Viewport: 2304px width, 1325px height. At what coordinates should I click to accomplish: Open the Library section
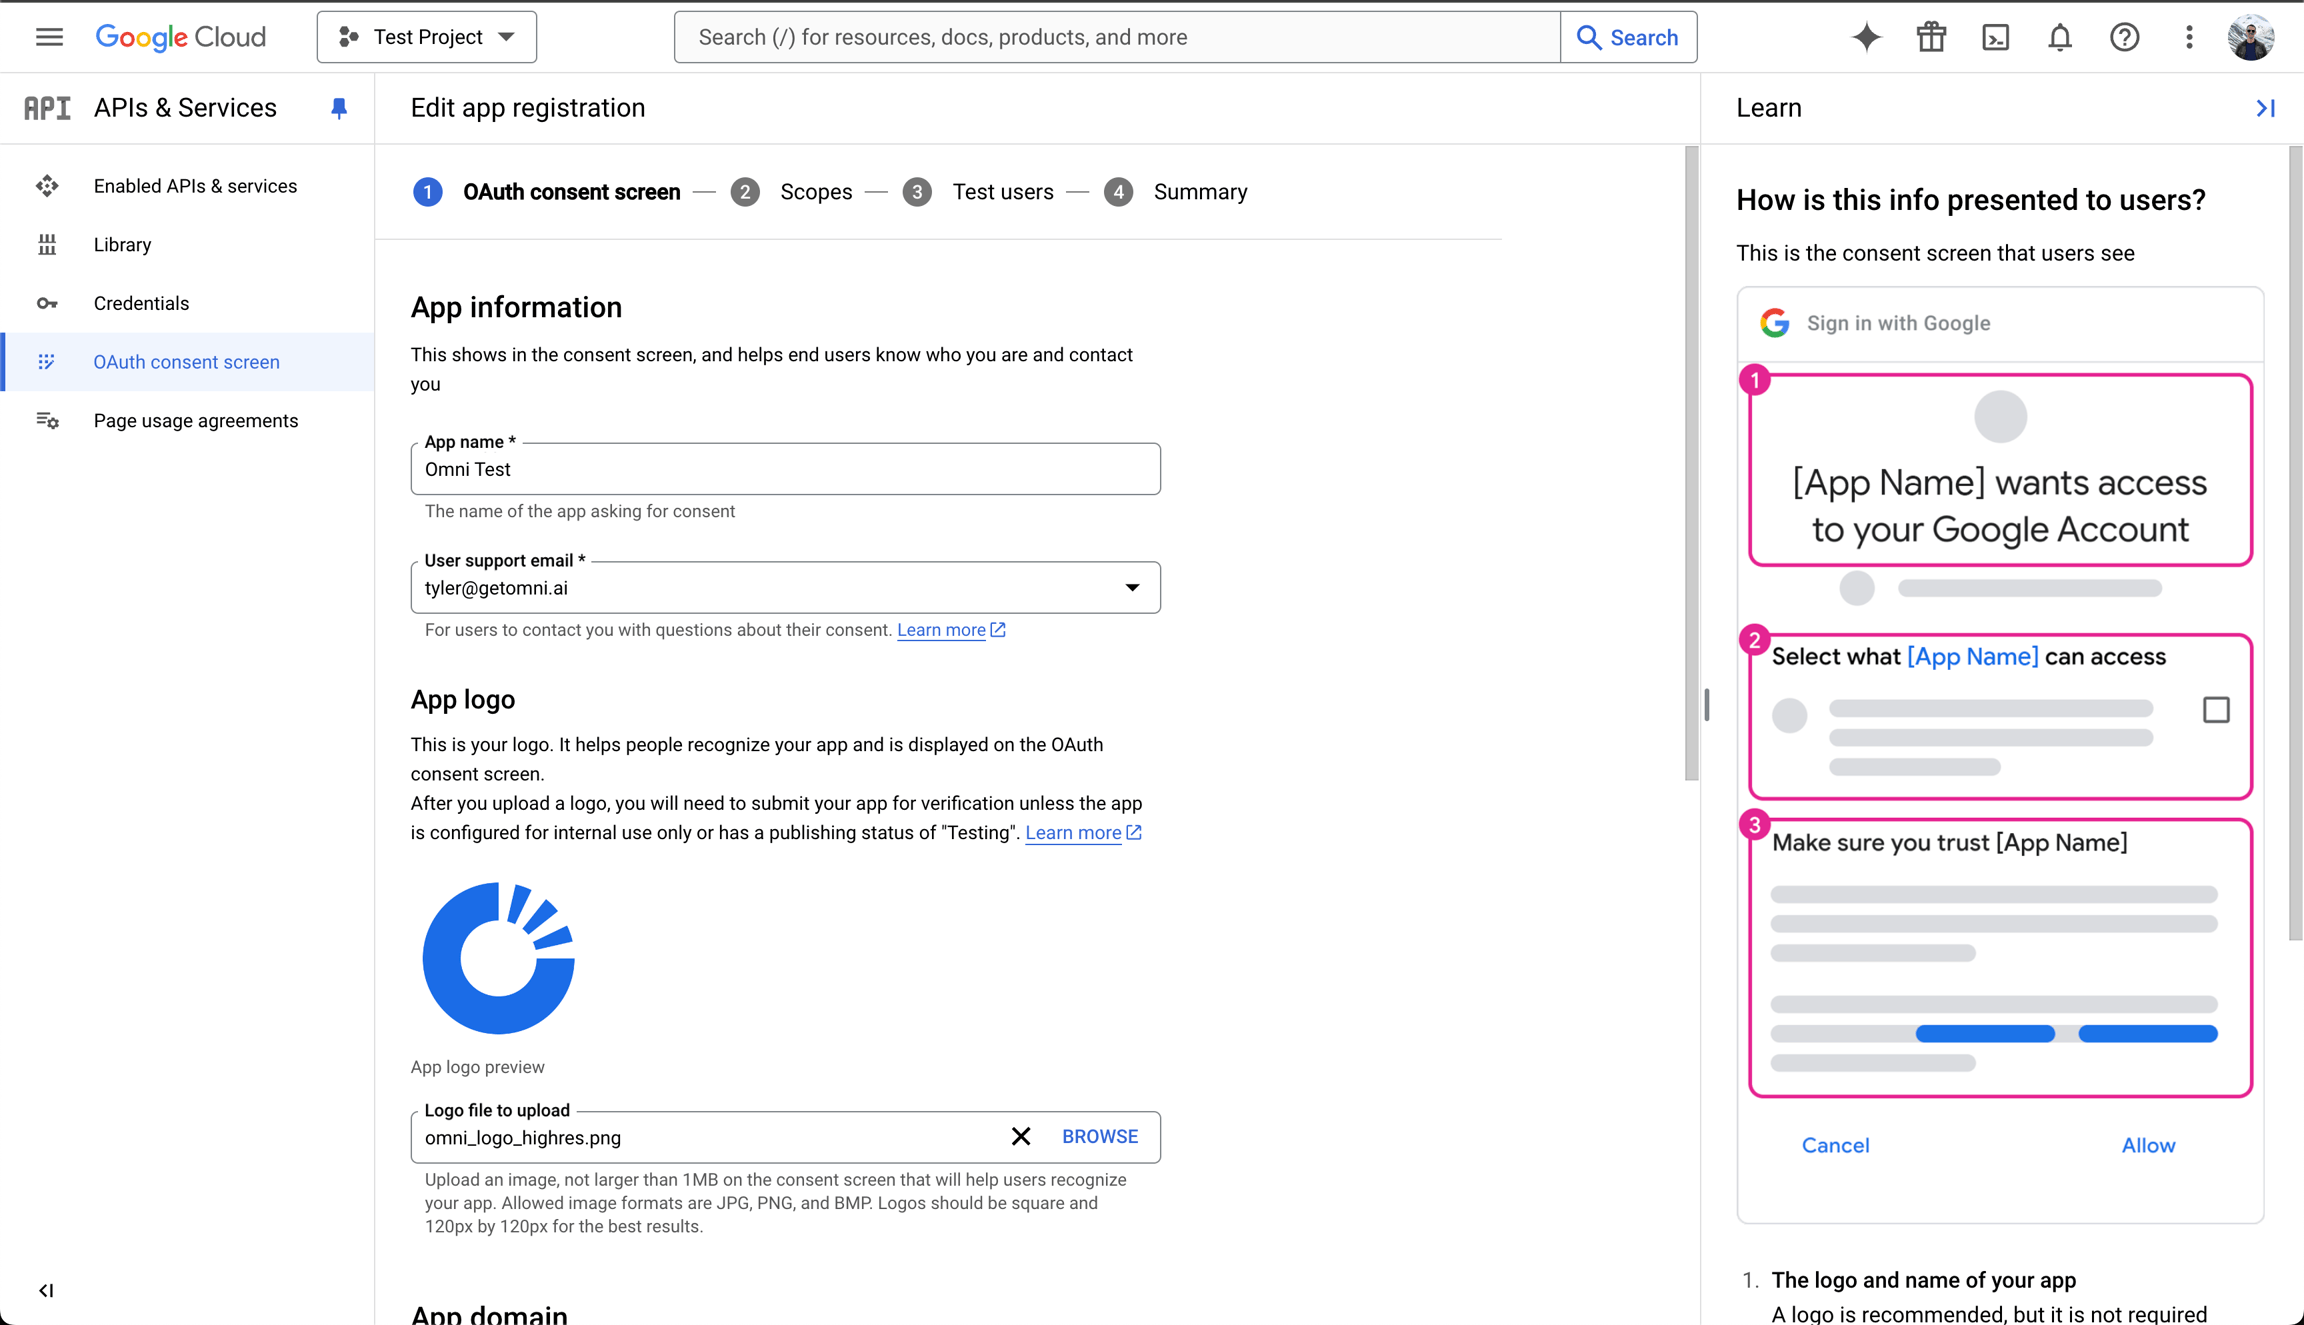(121, 244)
